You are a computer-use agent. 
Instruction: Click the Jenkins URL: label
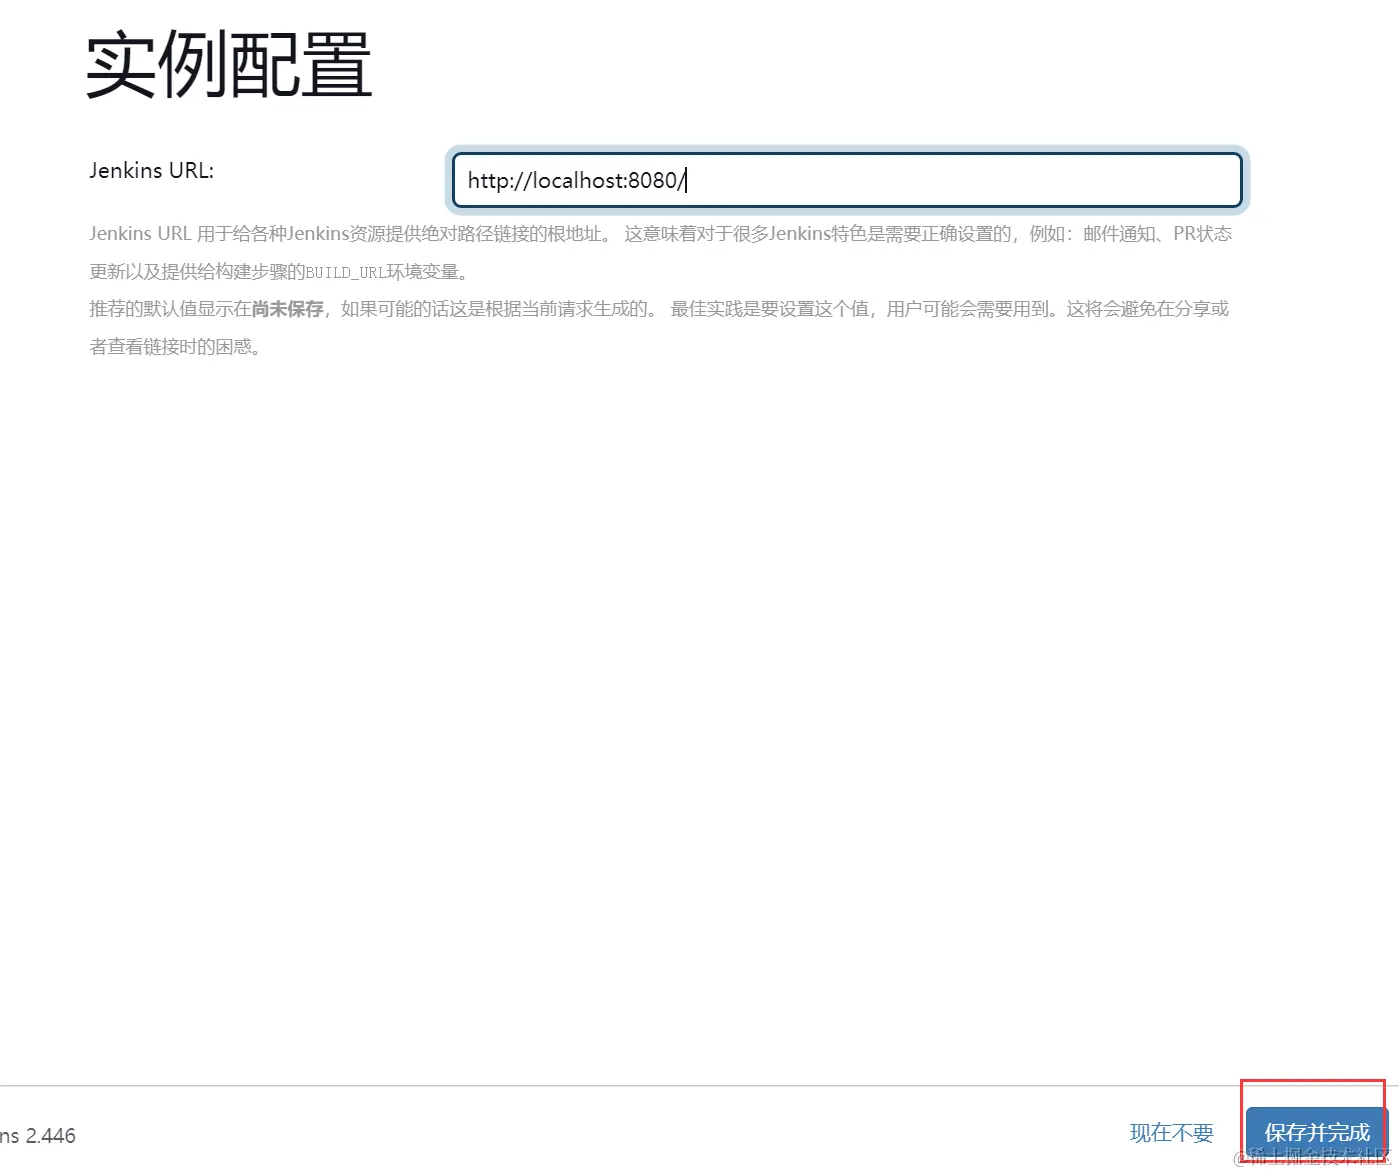[x=152, y=170]
